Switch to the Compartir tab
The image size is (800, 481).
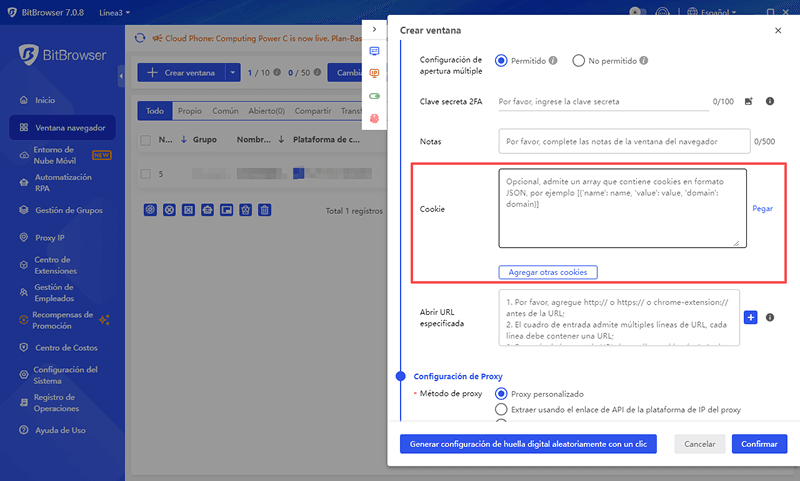tap(313, 111)
